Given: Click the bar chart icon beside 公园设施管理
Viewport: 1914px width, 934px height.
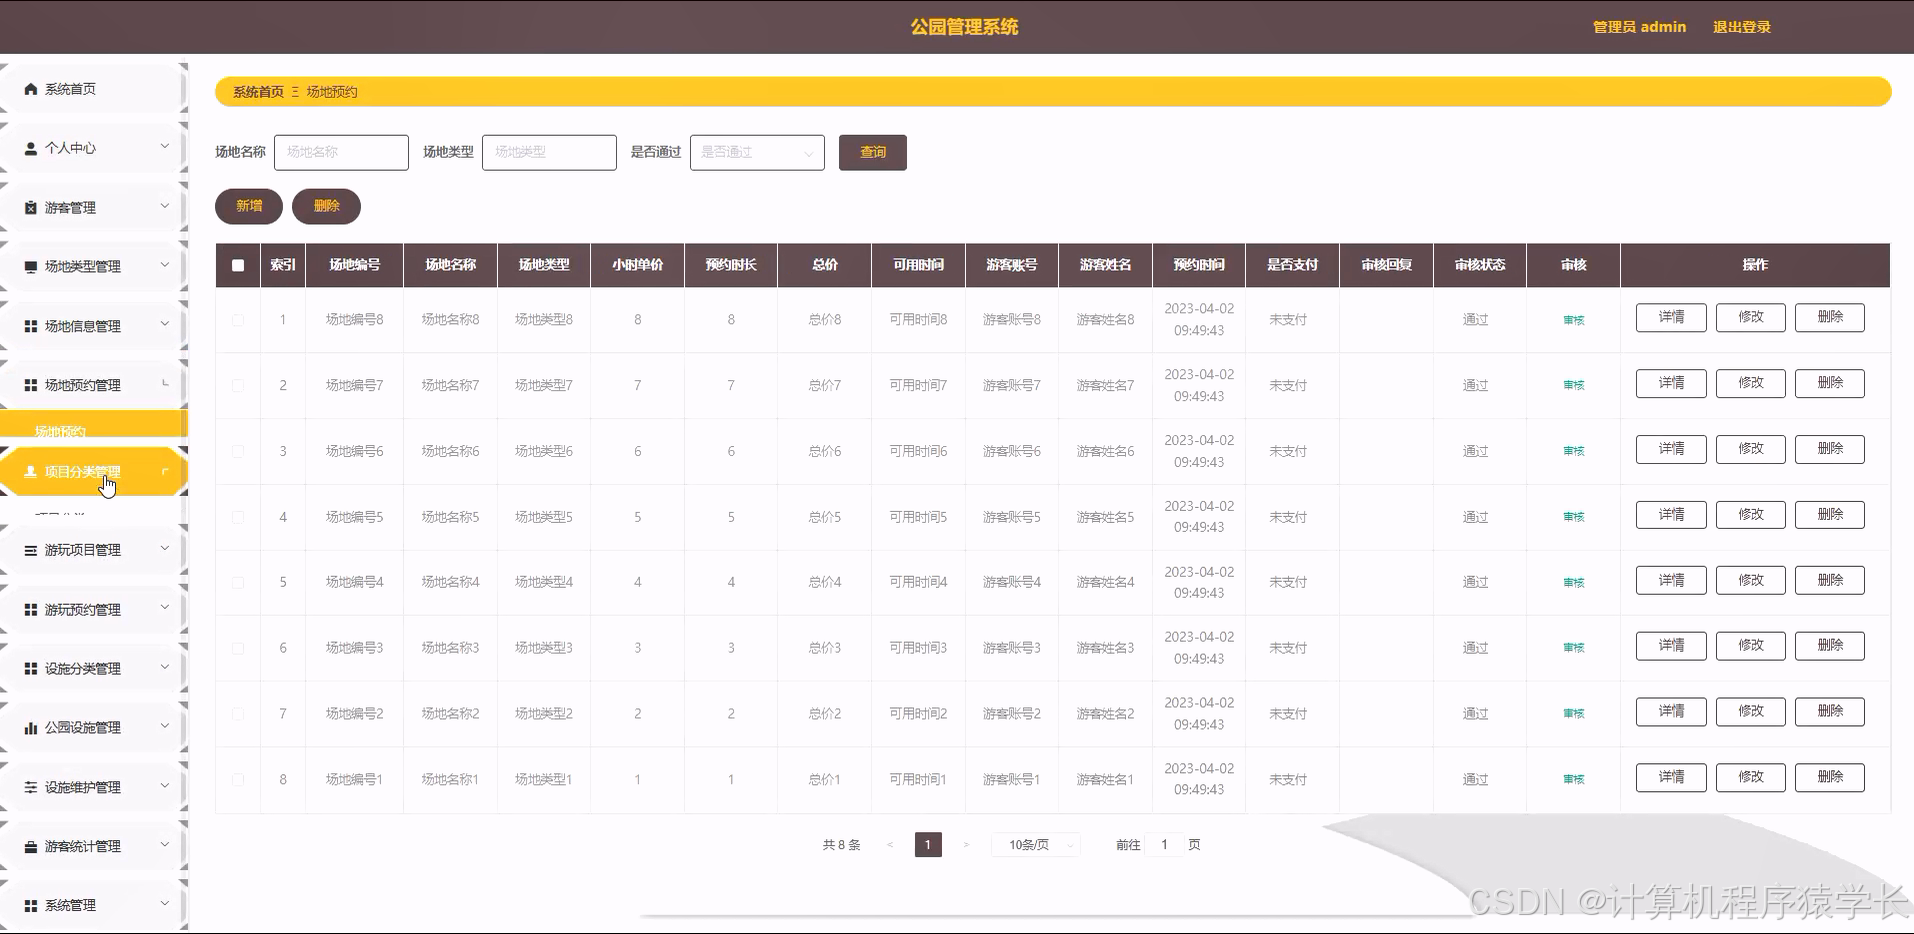Looking at the screenshot, I should 31,728.
